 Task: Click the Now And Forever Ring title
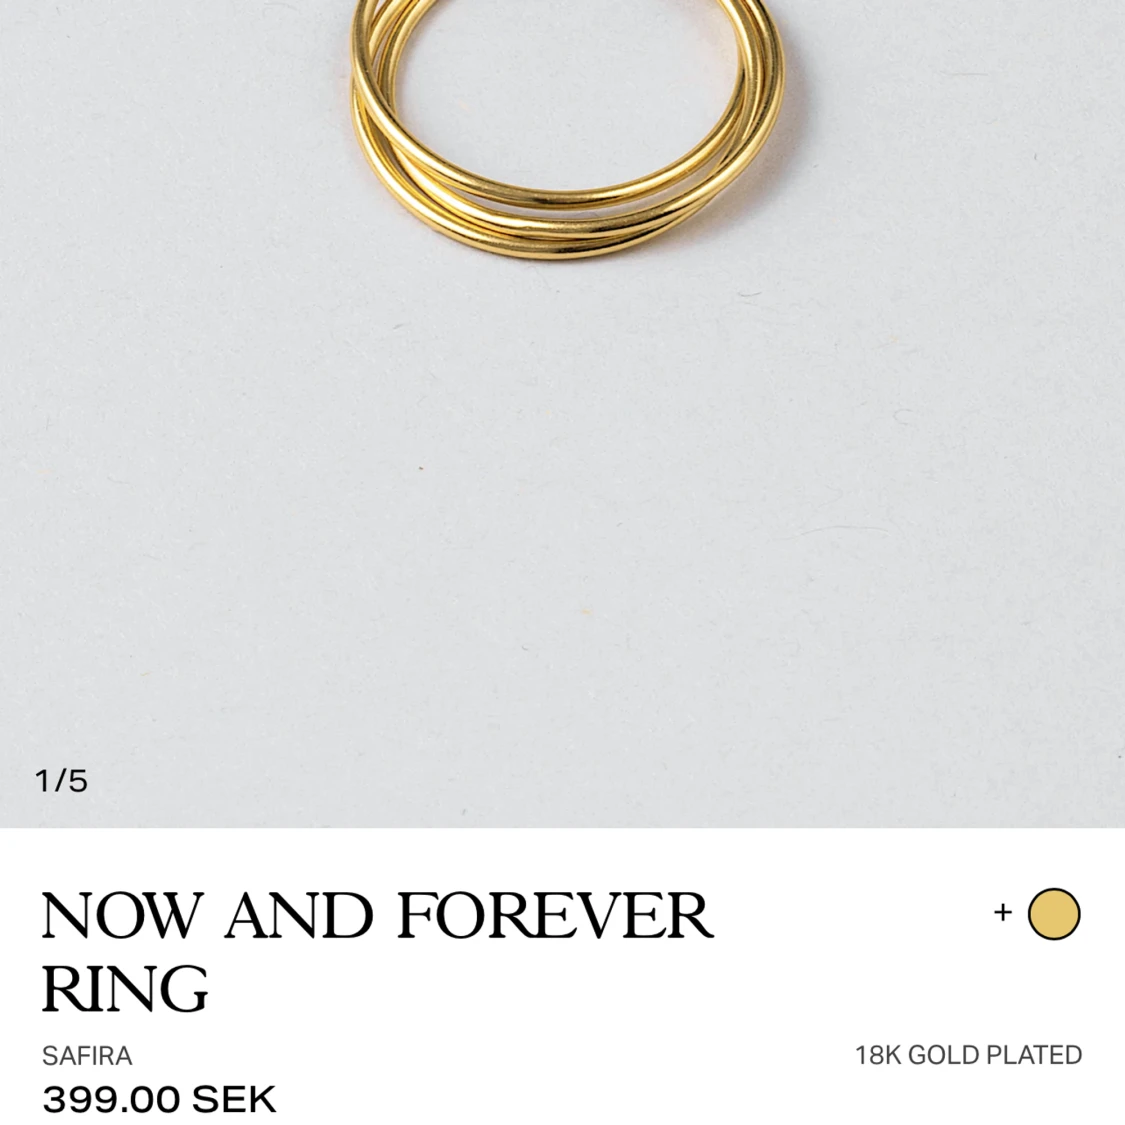tap(377, 951)
